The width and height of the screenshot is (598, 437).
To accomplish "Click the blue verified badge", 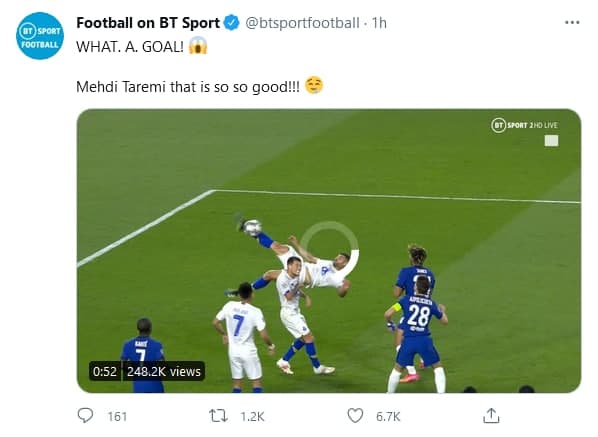I will coord(231,23).
